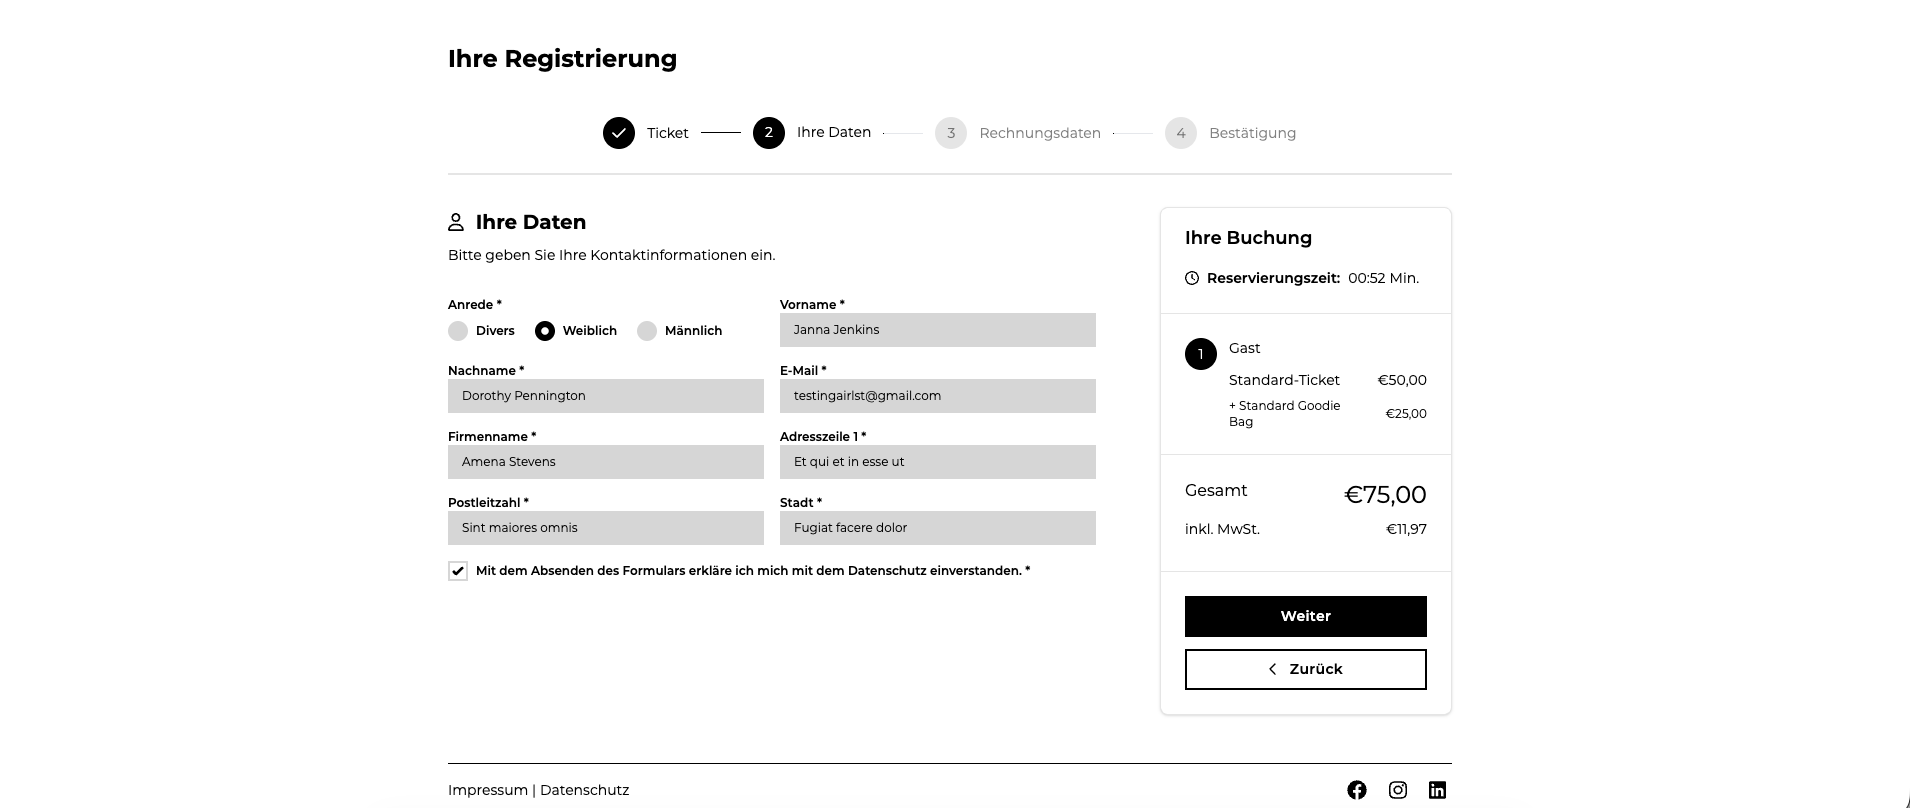Click the completed Ticket step checkmark
The image size is (1910, 808).
click(x=619, y=133)
